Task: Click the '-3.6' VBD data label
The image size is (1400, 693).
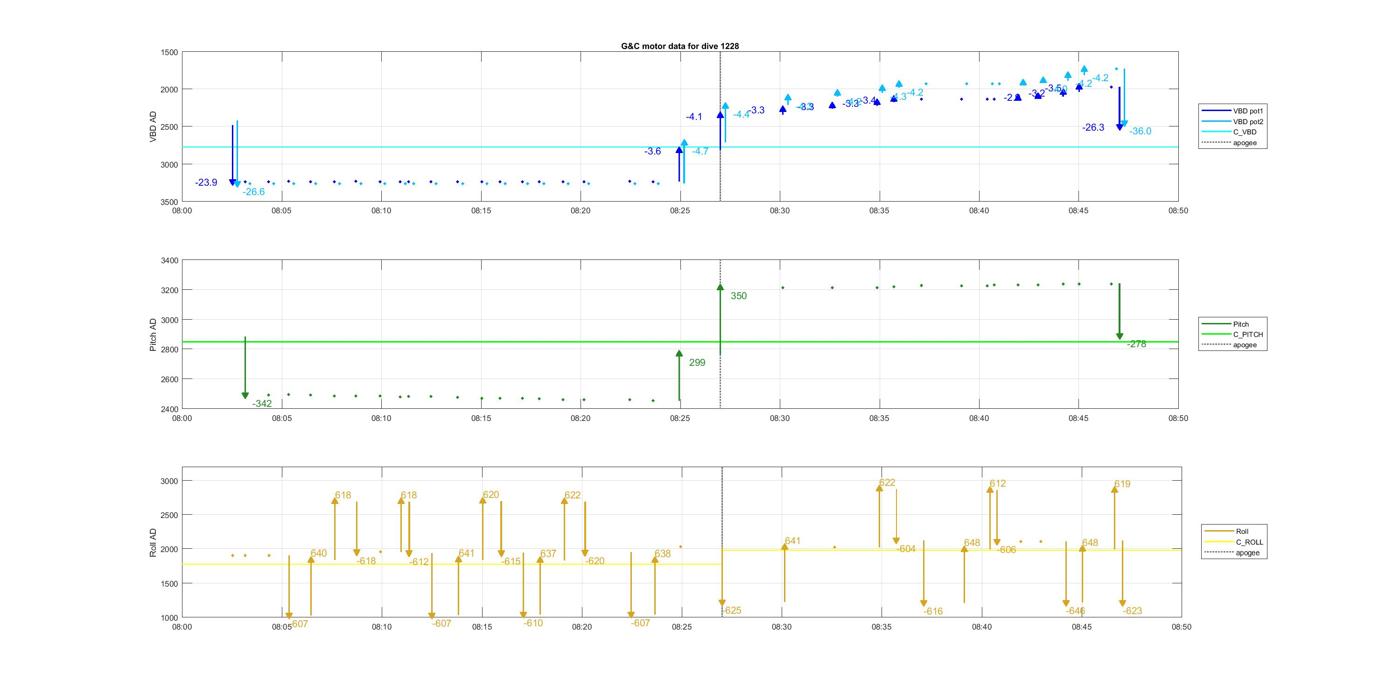Action: (652, 152)
